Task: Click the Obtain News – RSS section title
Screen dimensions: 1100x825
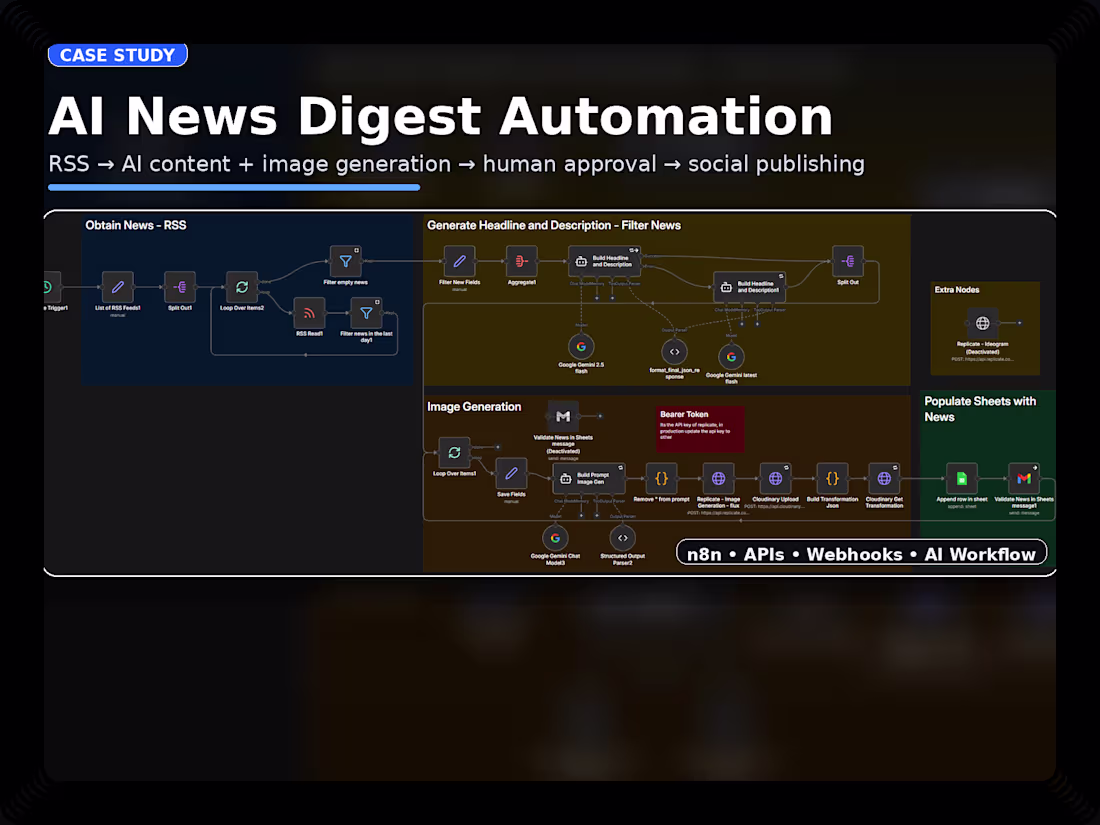Action: [135, 225]
